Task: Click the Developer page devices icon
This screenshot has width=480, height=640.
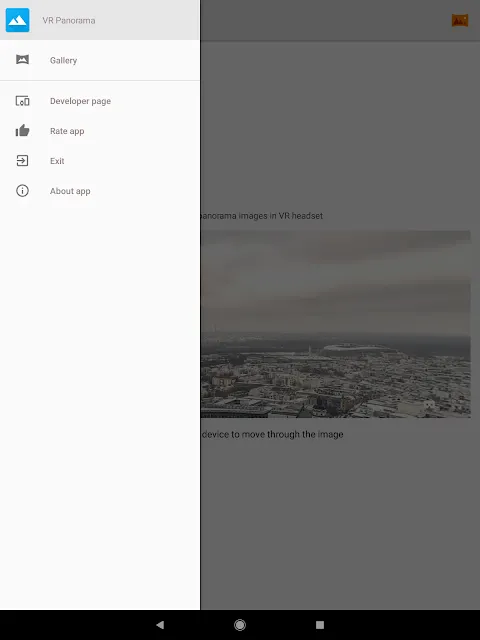Action: (x=22, y=101)
